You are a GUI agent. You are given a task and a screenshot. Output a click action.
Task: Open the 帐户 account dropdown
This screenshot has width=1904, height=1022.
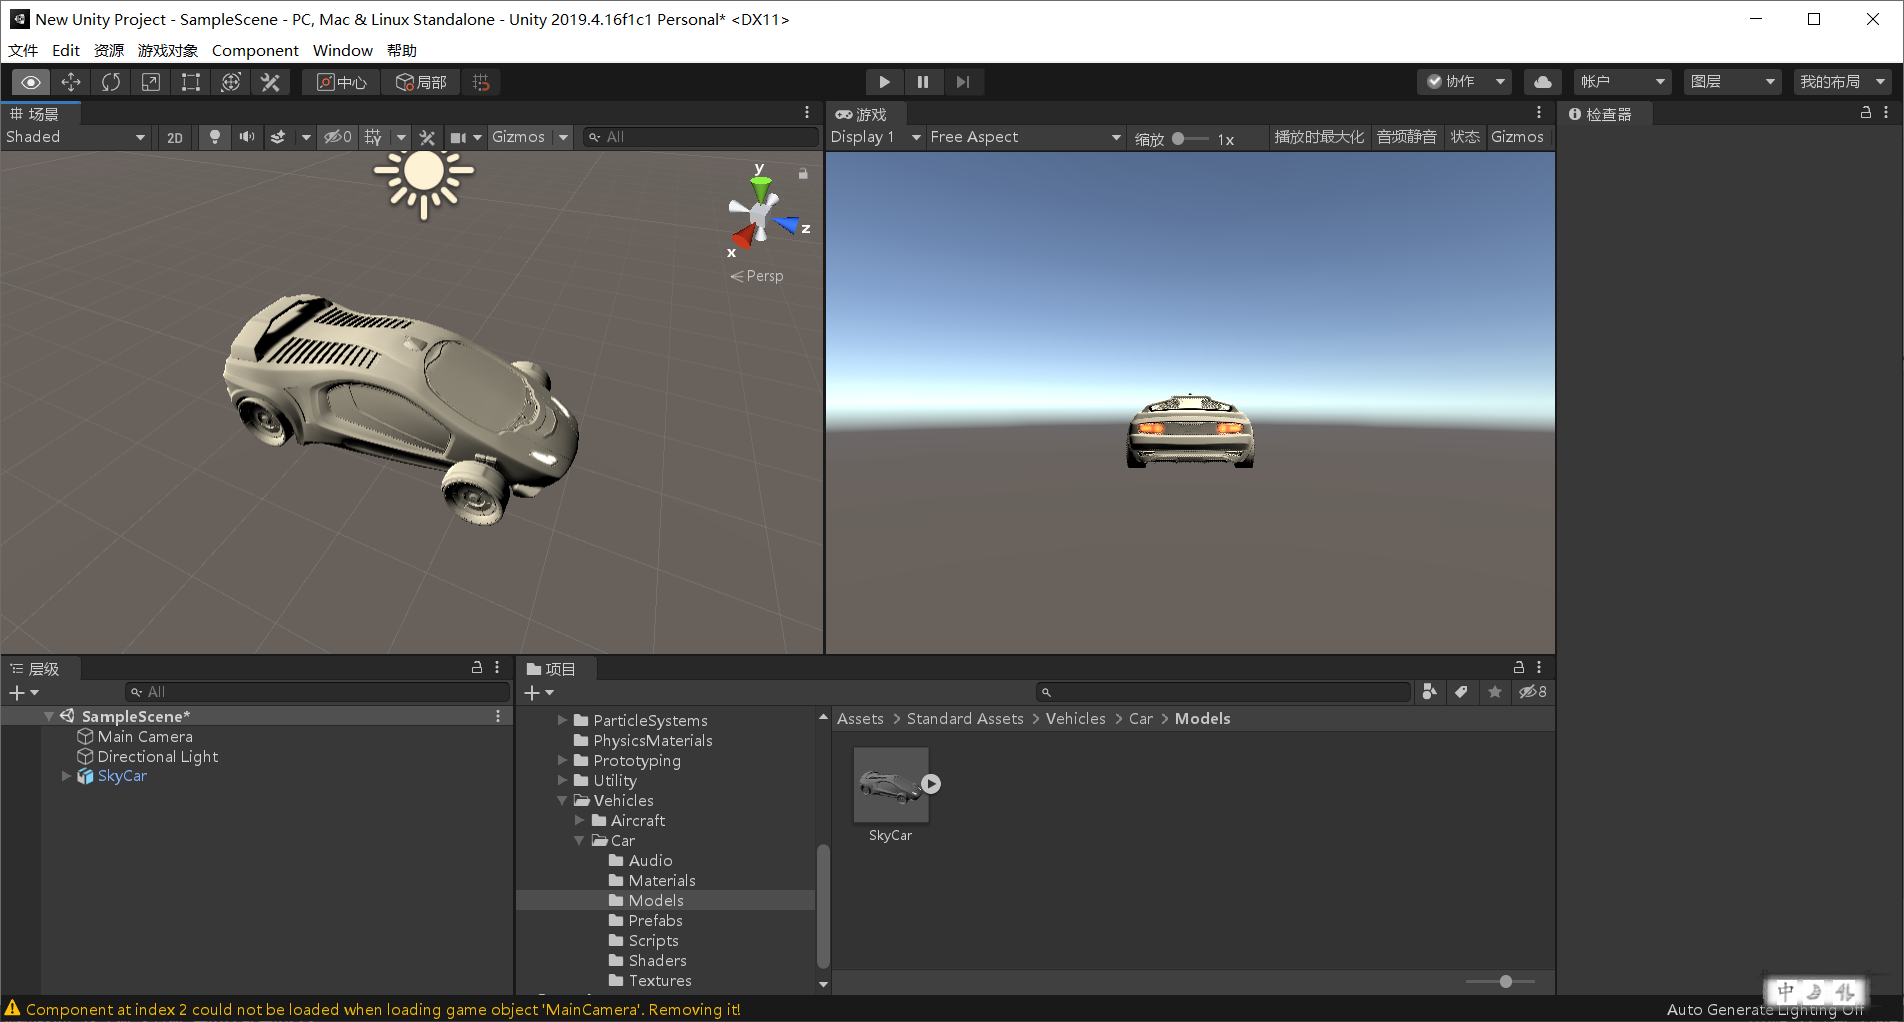coord(1622,82)
